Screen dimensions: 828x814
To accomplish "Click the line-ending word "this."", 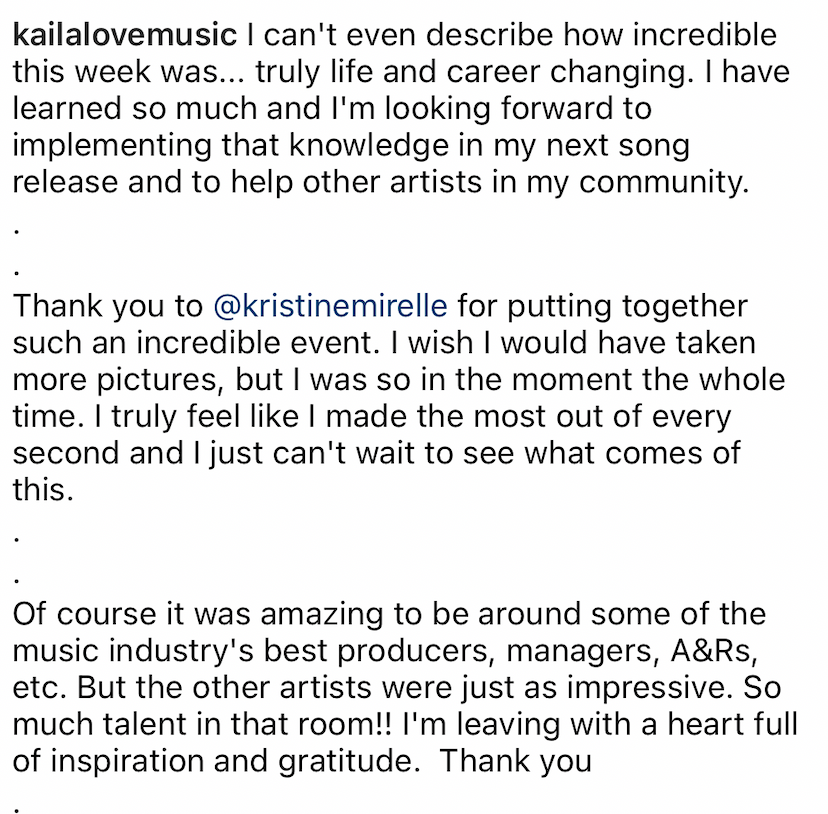I will (x=43, y=490).
